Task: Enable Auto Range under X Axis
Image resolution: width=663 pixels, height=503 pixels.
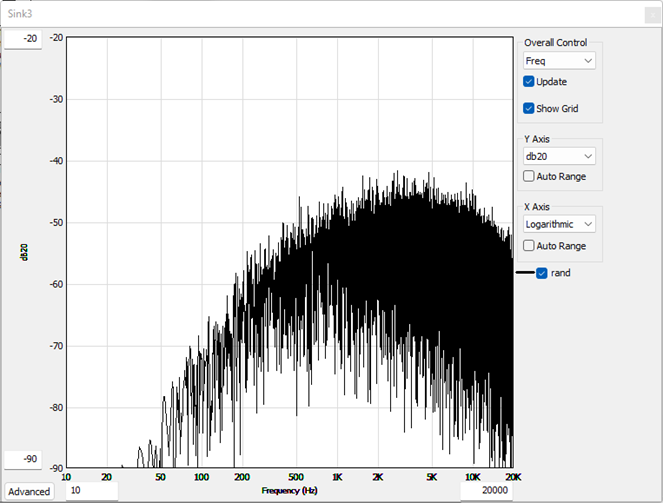Action: [x=529, y=246]
